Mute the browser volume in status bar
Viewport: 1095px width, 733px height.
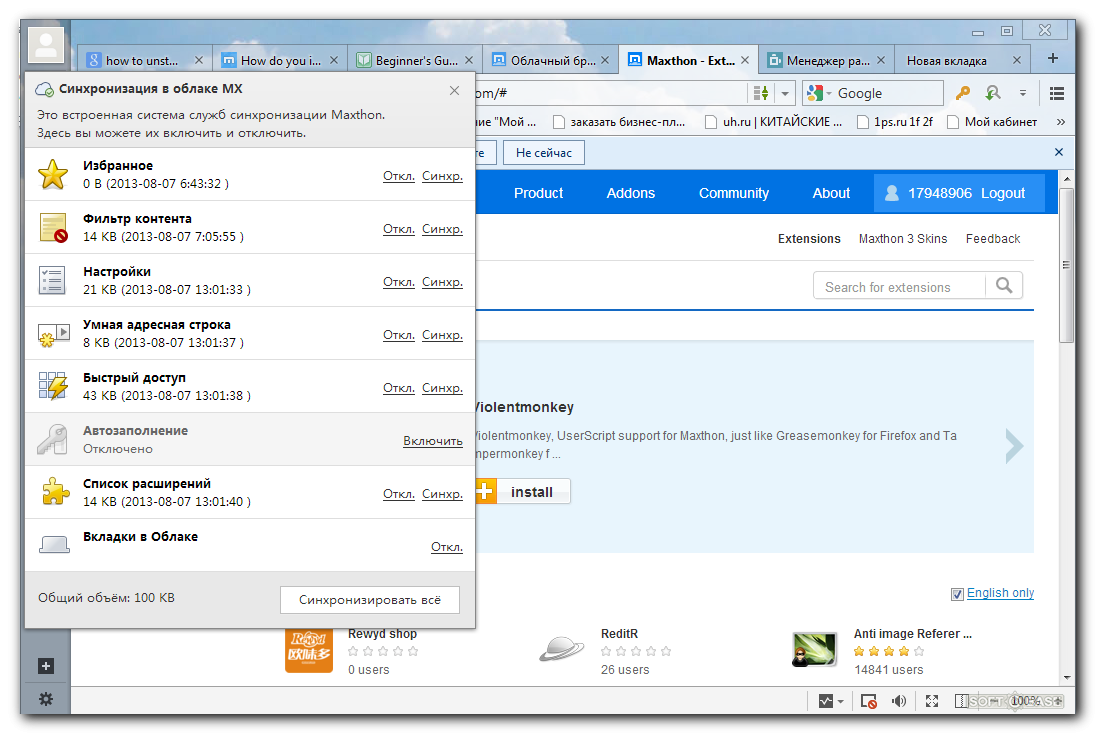click(899, 701)
